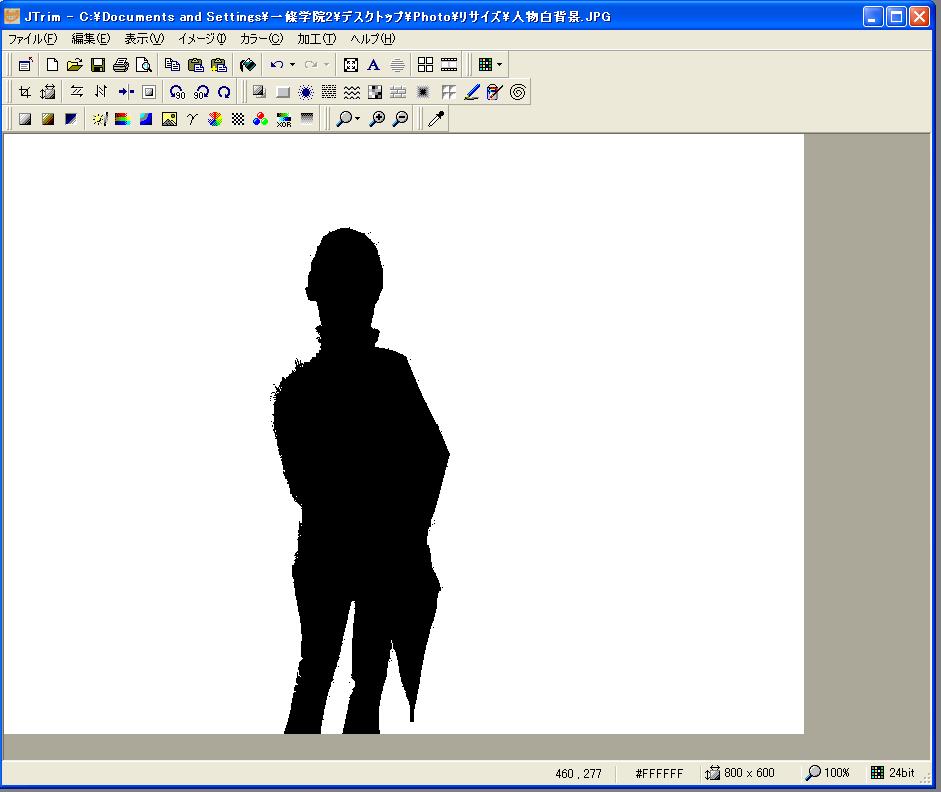Click the RGB color balance circles icon
This screenshot has height=792, width=941.
[x=260, y=119]
